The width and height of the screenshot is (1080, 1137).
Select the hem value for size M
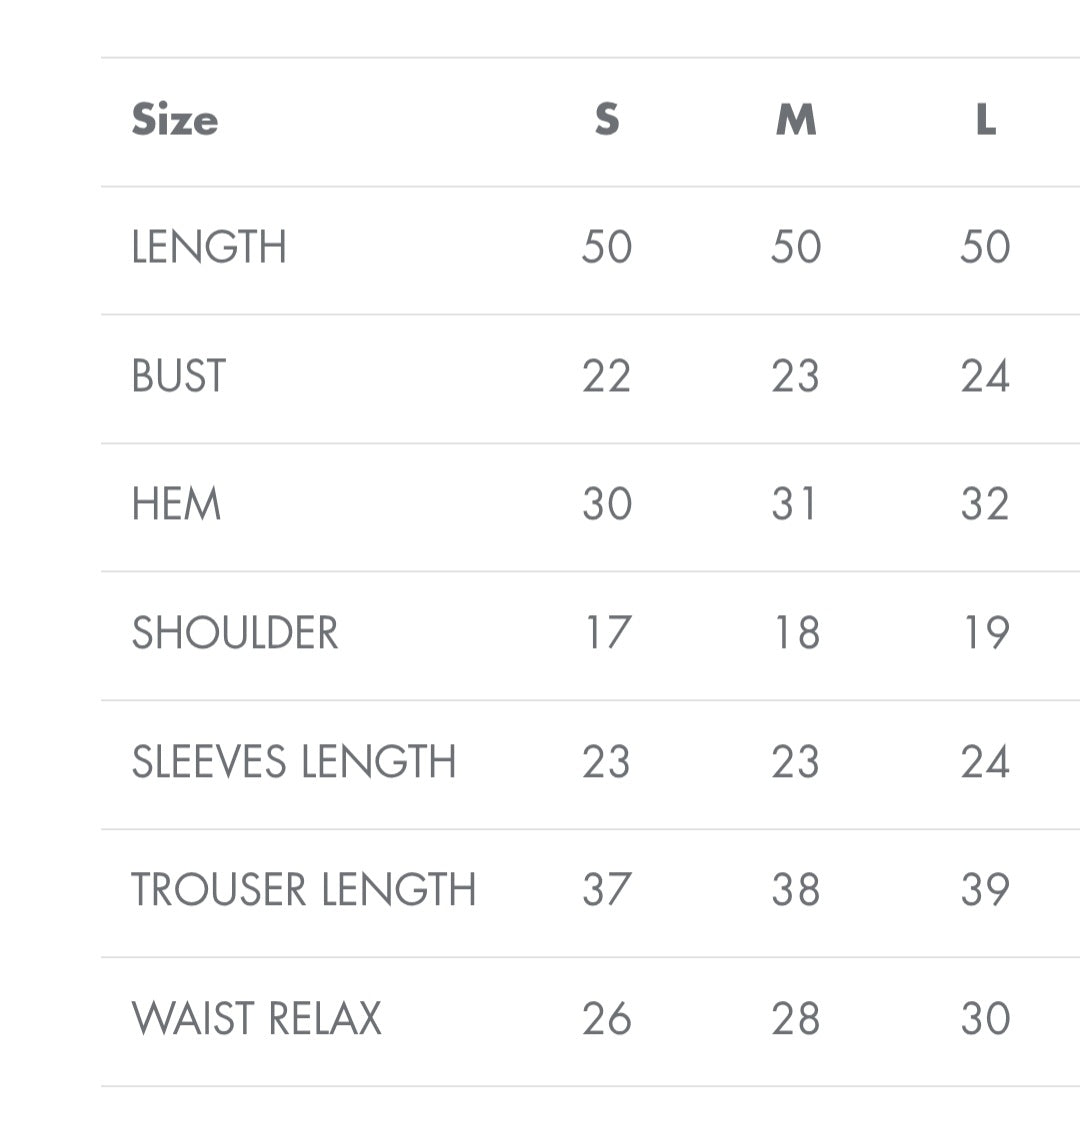[x=796, y=504]
